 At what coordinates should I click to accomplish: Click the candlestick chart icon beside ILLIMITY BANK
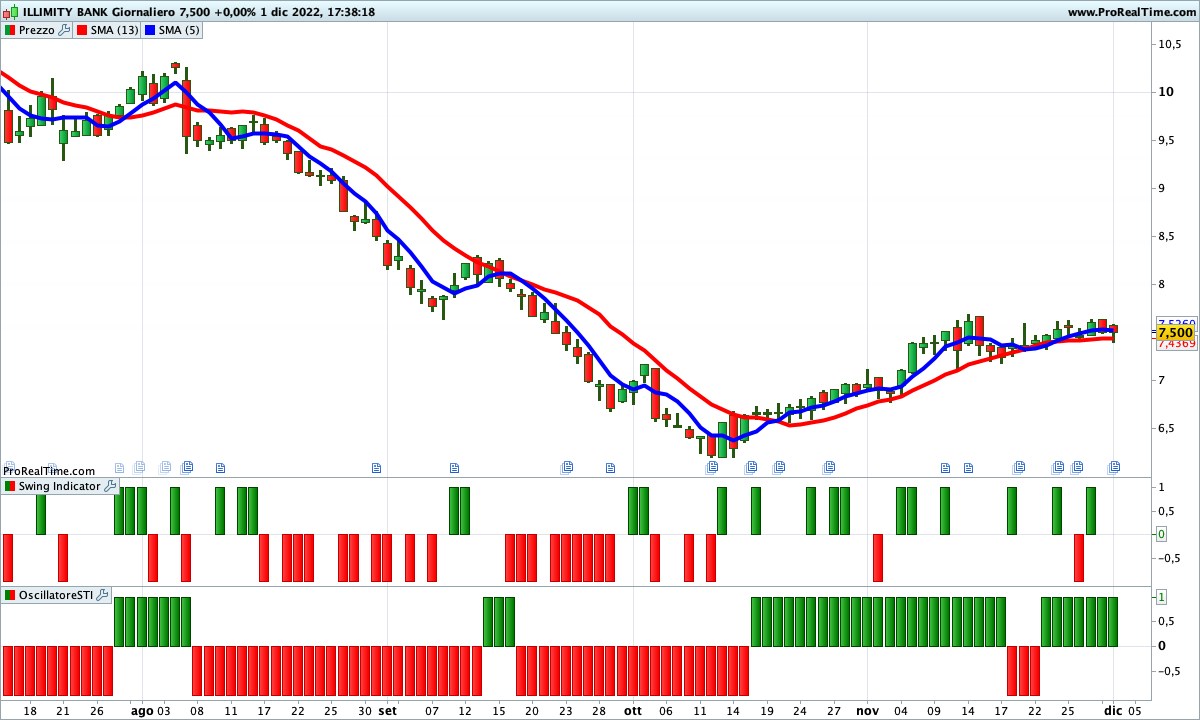tap(11, 12)
